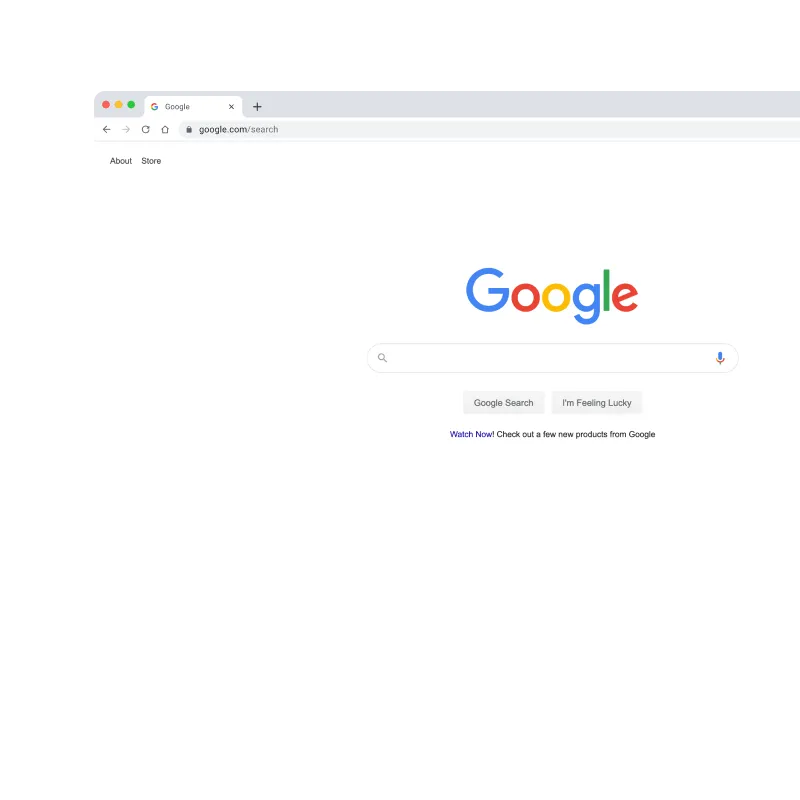Click the browser back arrow
800x800 pixels.
pos(106,130)
